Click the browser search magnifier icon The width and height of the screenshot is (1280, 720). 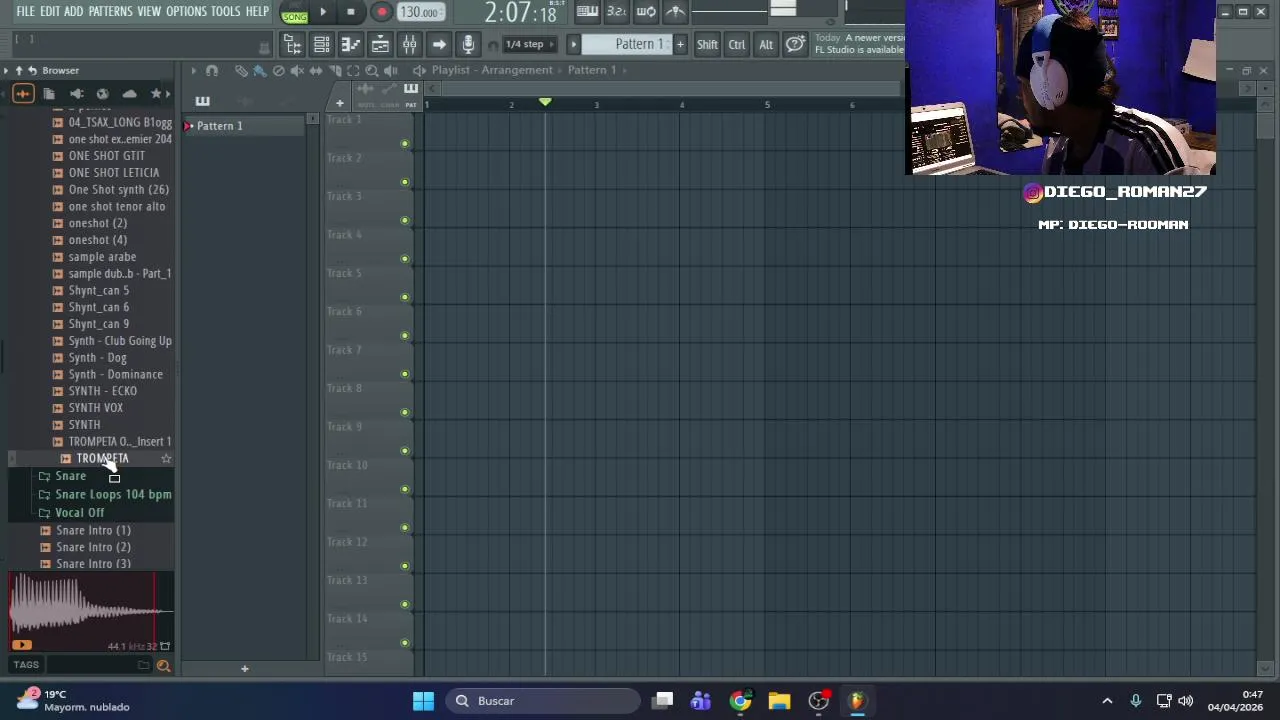pyautogui.click(x=163, y=666)
